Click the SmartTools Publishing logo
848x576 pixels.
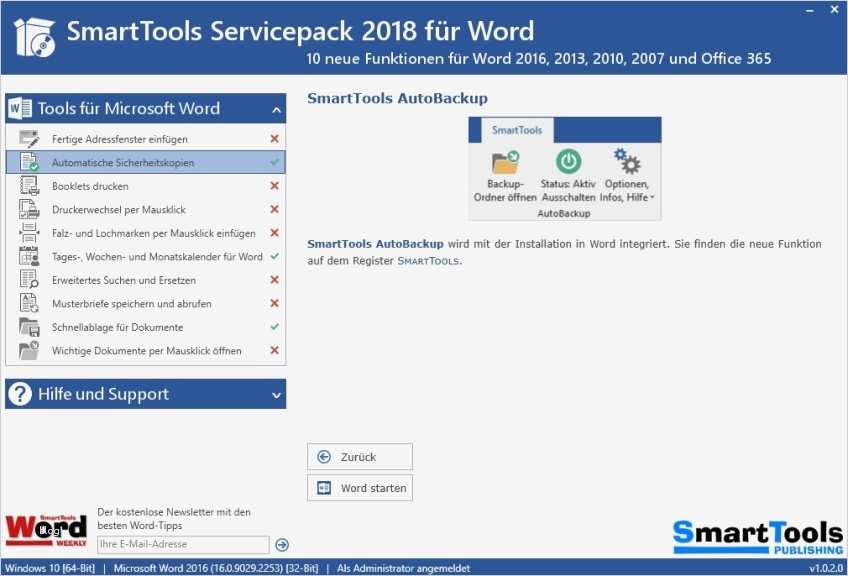(758, 537)
